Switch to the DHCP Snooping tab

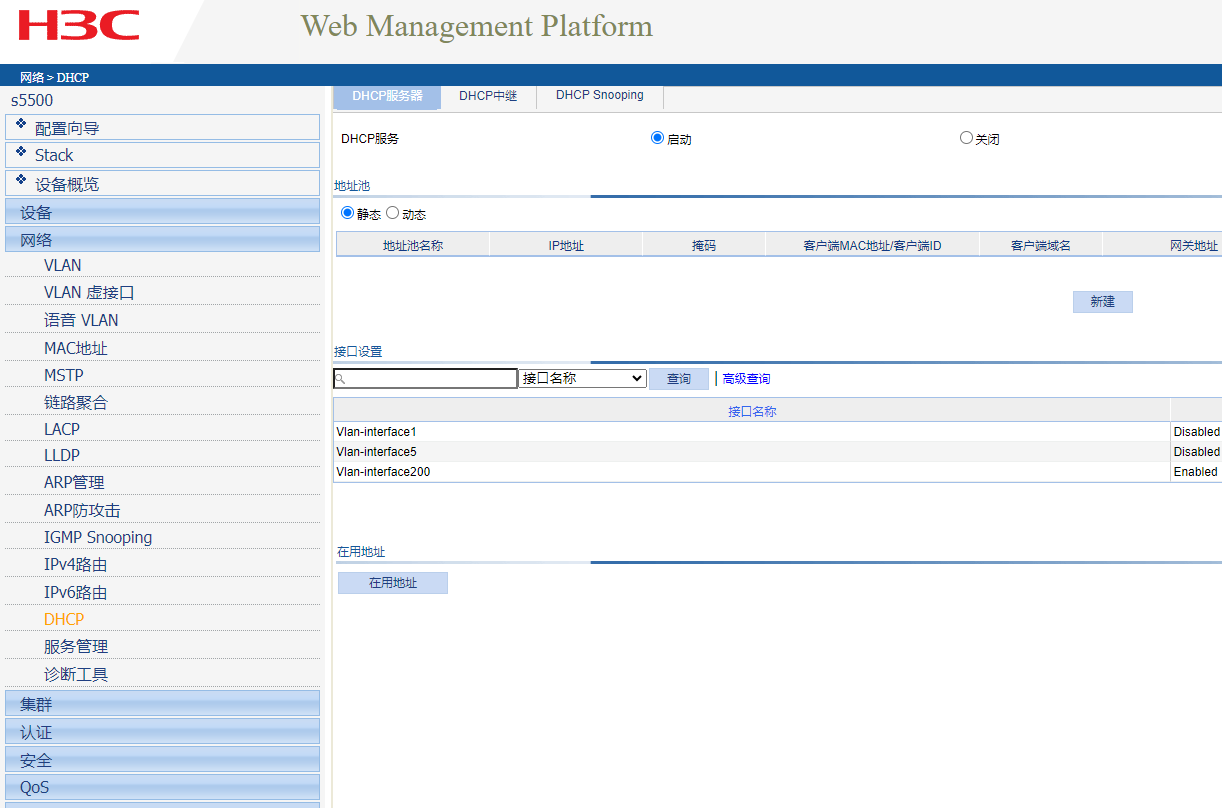(x=599, y=96)
